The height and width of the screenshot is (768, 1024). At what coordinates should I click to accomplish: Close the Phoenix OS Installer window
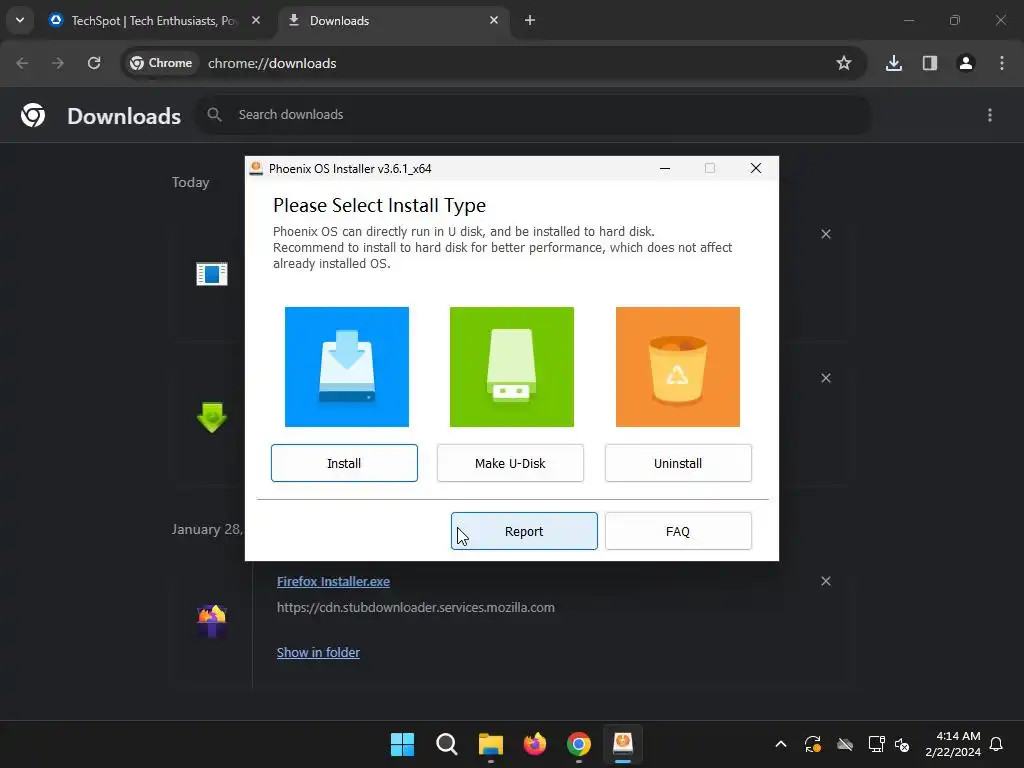[756, 168]
